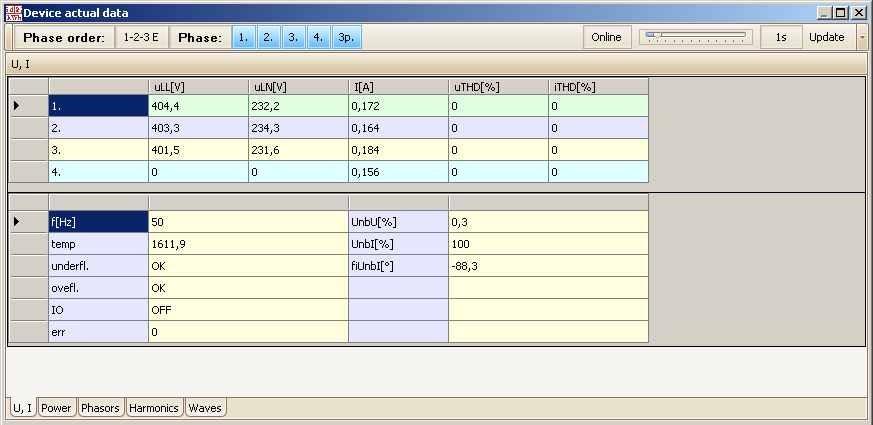This screenshot has width=873, height=425.
Task: Select the underfl. row label
Action: coord(98,266)
